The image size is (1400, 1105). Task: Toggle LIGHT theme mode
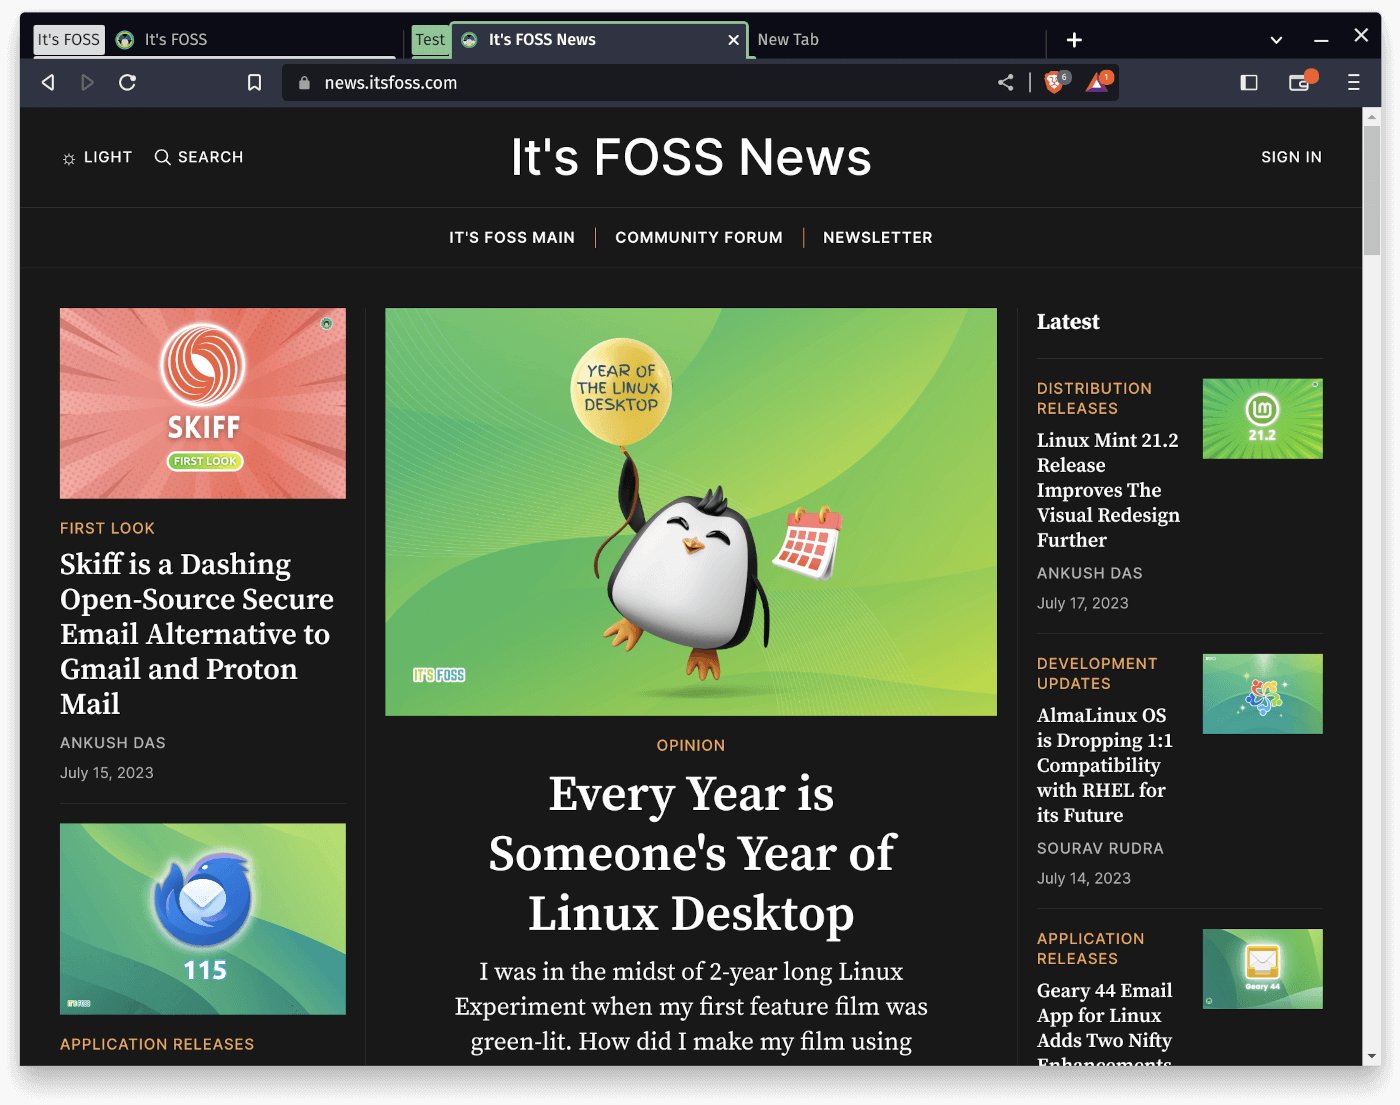97,157
